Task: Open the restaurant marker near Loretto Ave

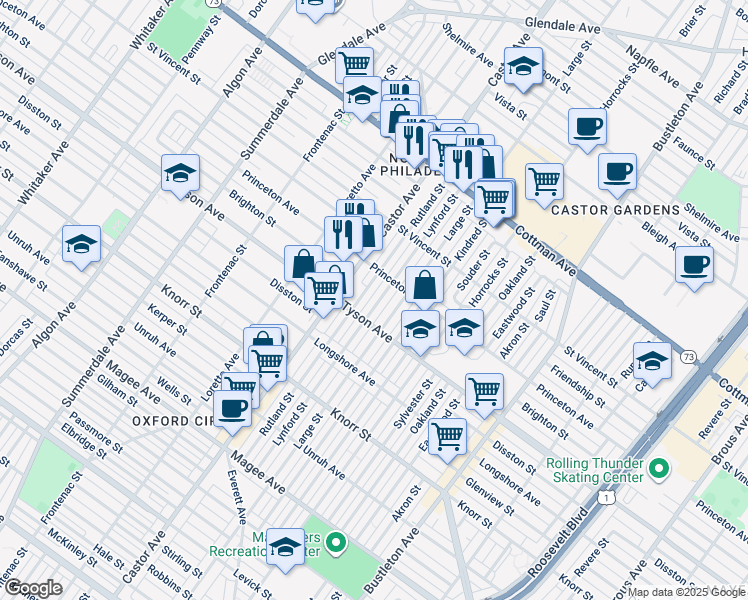Action: (x=343, y=237)
